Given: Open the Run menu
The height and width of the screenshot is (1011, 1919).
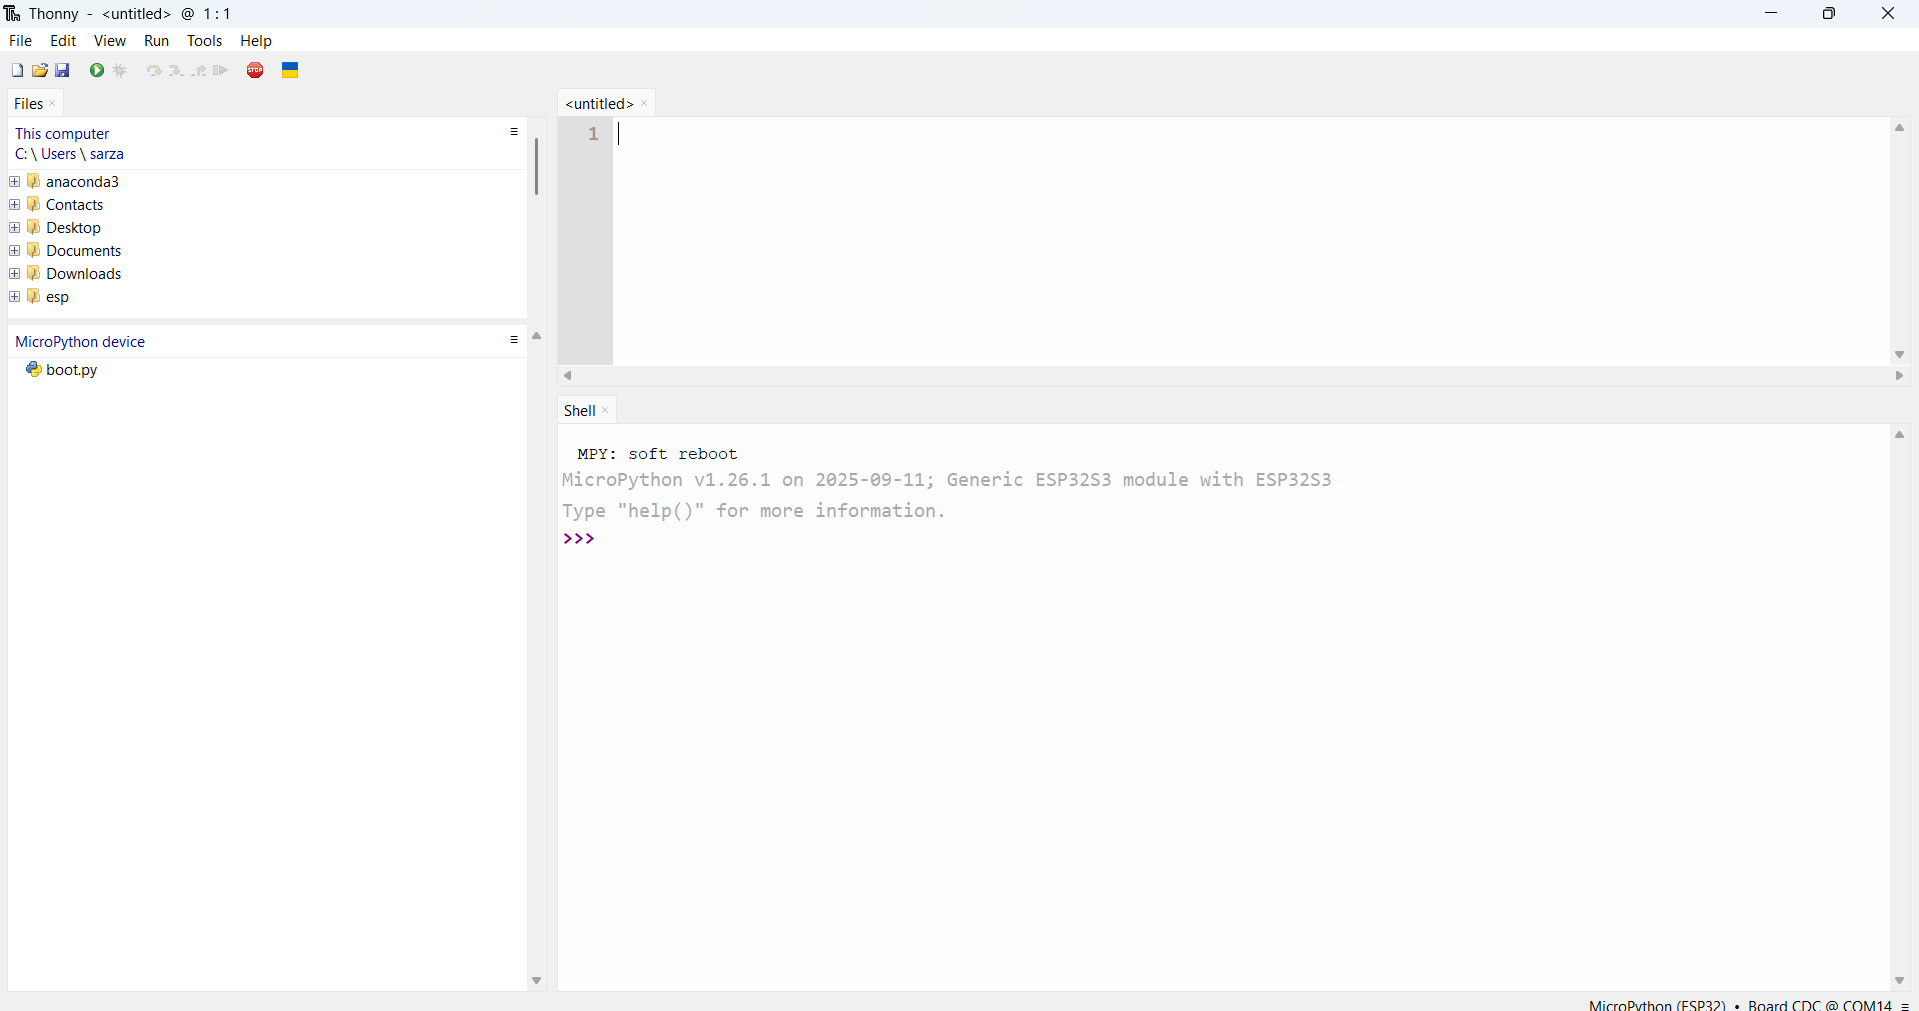Looking at the screenshot, I should click(x=156, y=41).
